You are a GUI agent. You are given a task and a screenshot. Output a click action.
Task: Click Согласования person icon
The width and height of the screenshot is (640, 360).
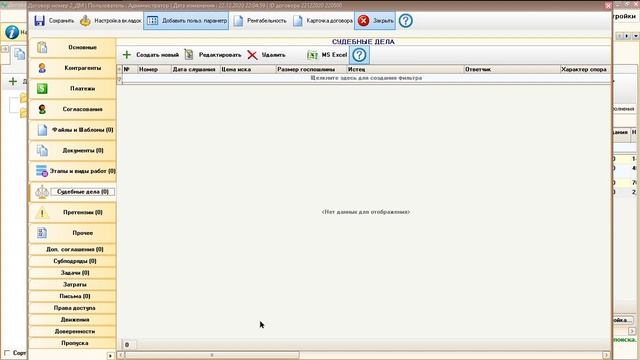pos(42,109)
